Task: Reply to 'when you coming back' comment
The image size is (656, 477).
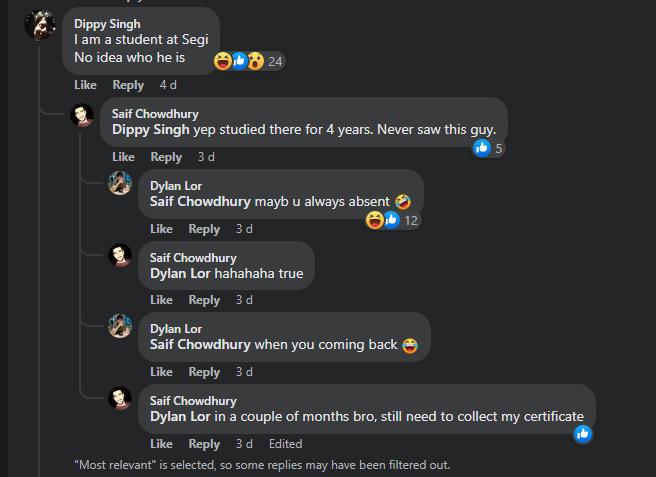Action: [204, 372]
